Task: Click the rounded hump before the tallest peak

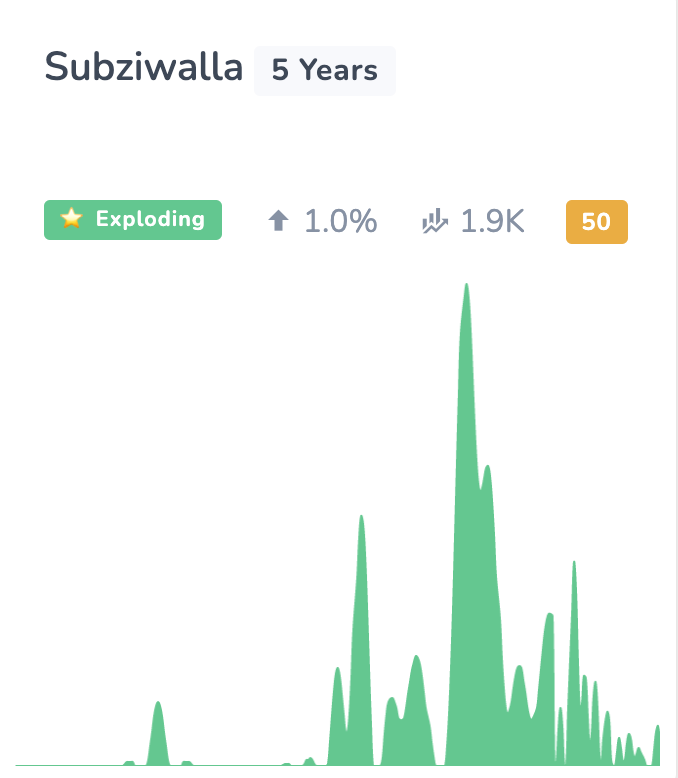Action: [x=416, y=695]
